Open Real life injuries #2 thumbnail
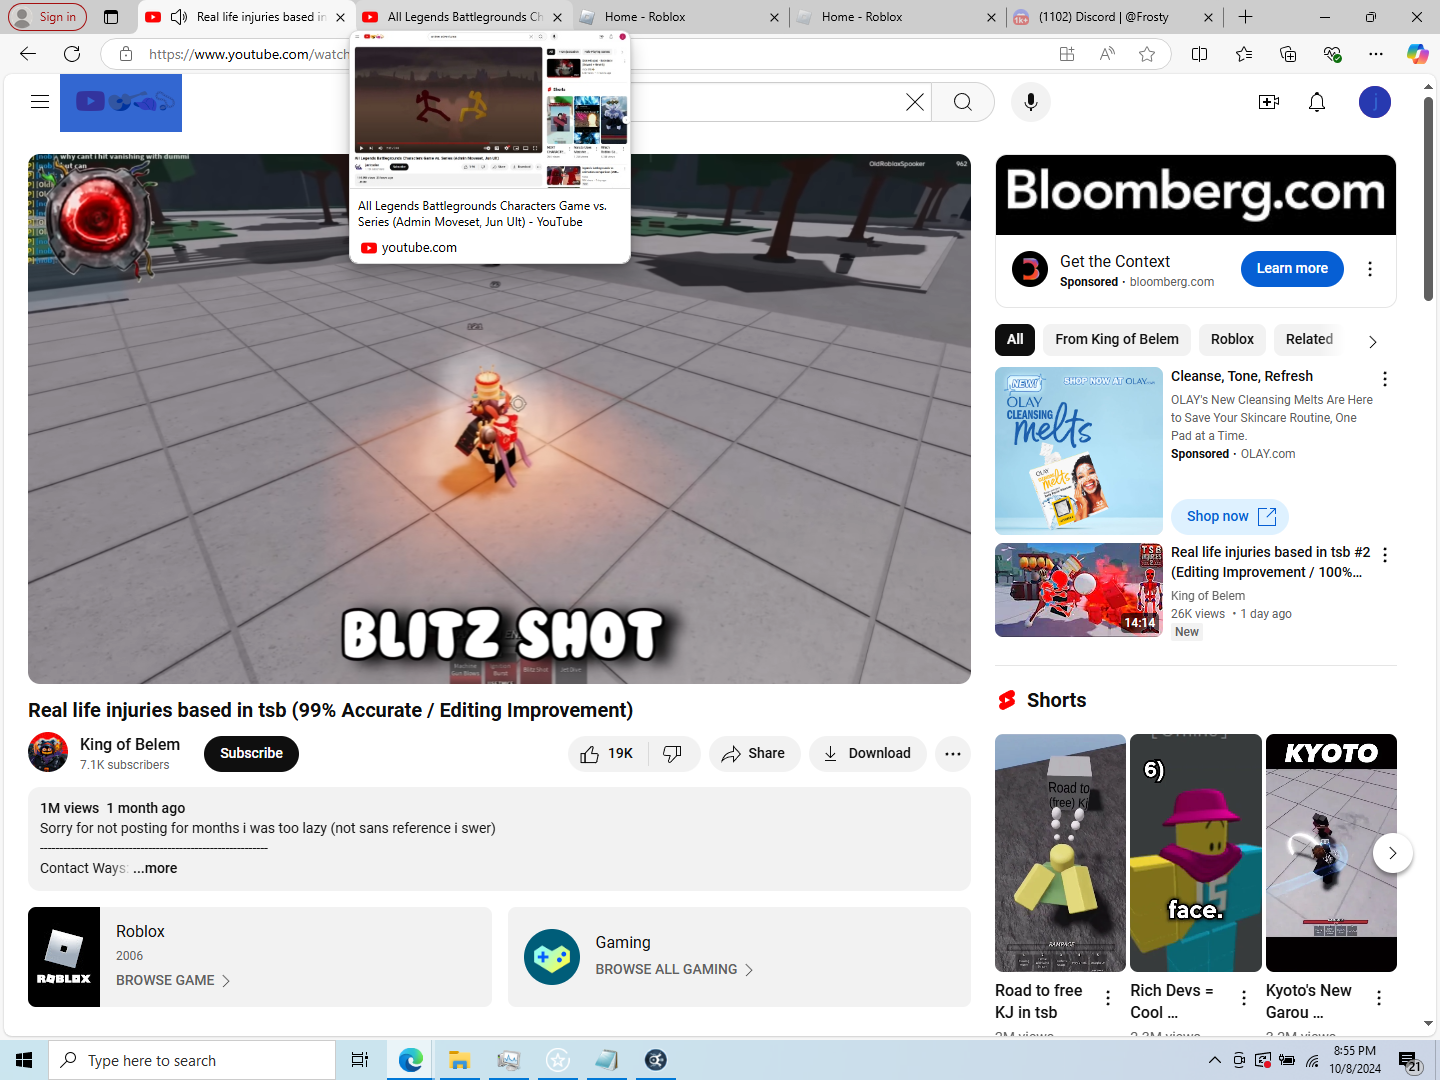 click(x=1079, y=590)
